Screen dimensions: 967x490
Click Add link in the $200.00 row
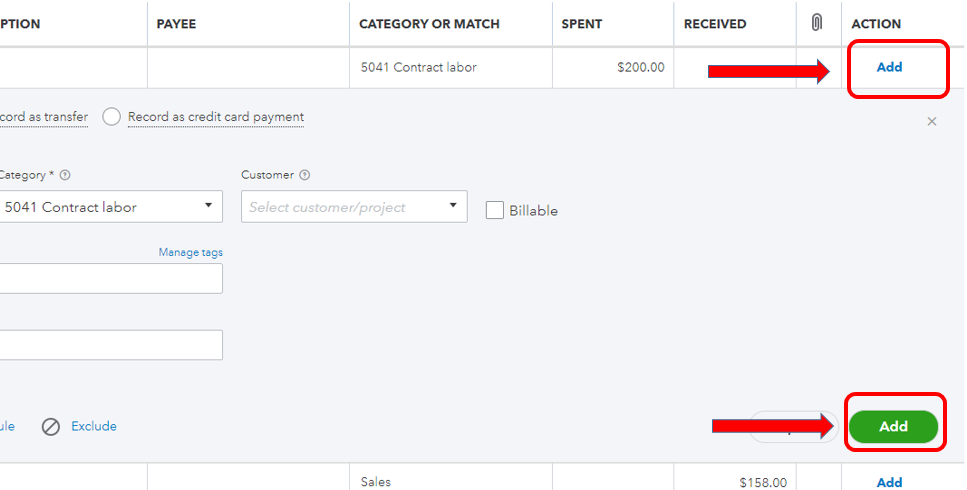click(x=889, y=67)
